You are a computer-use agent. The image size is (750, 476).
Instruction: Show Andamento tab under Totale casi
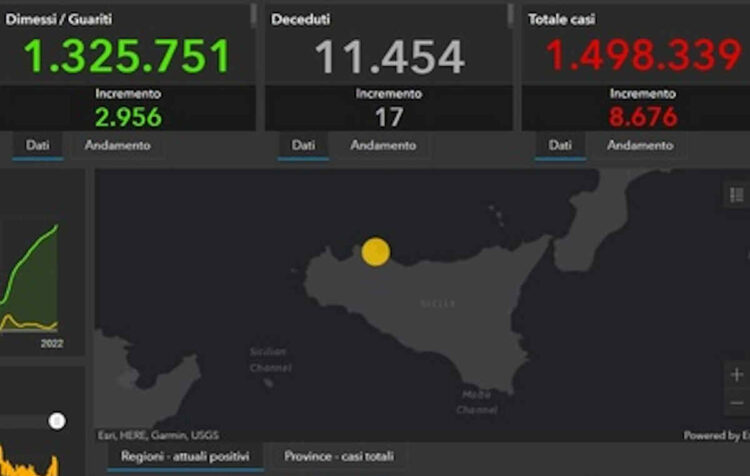pyautogui.click(x=640, y=146)
